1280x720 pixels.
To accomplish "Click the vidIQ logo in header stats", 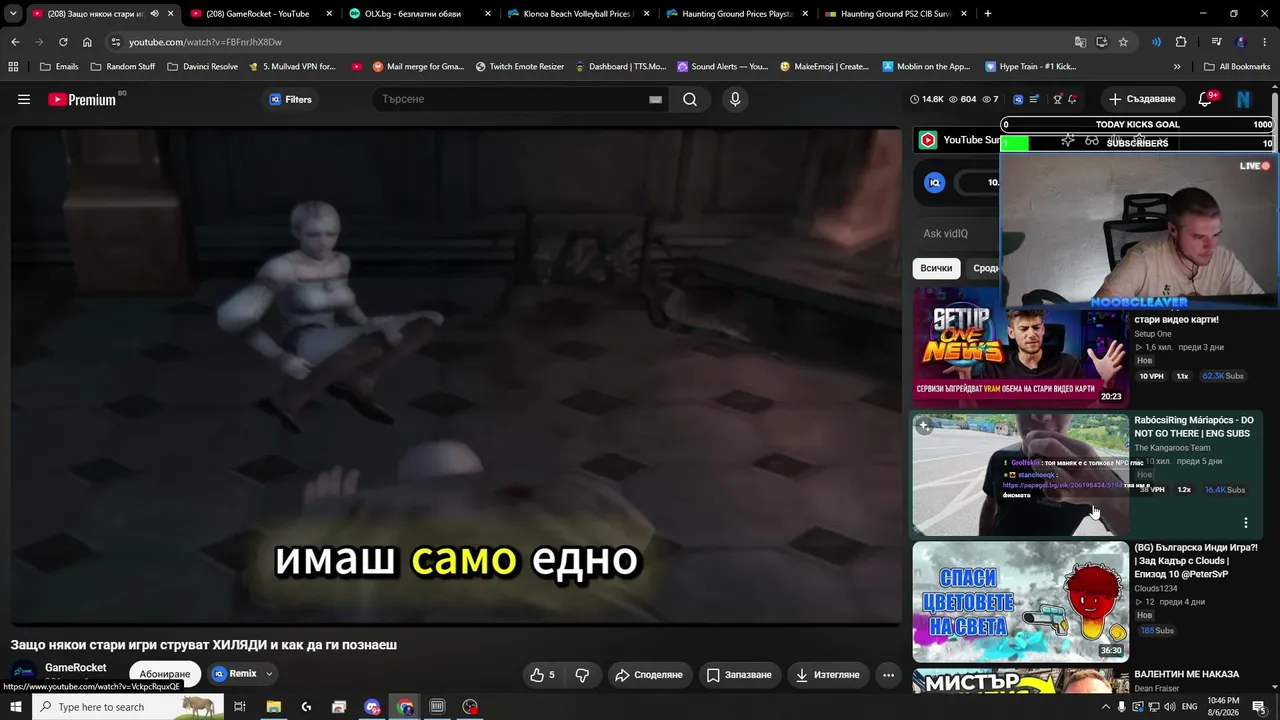I will click(1018, 99).
